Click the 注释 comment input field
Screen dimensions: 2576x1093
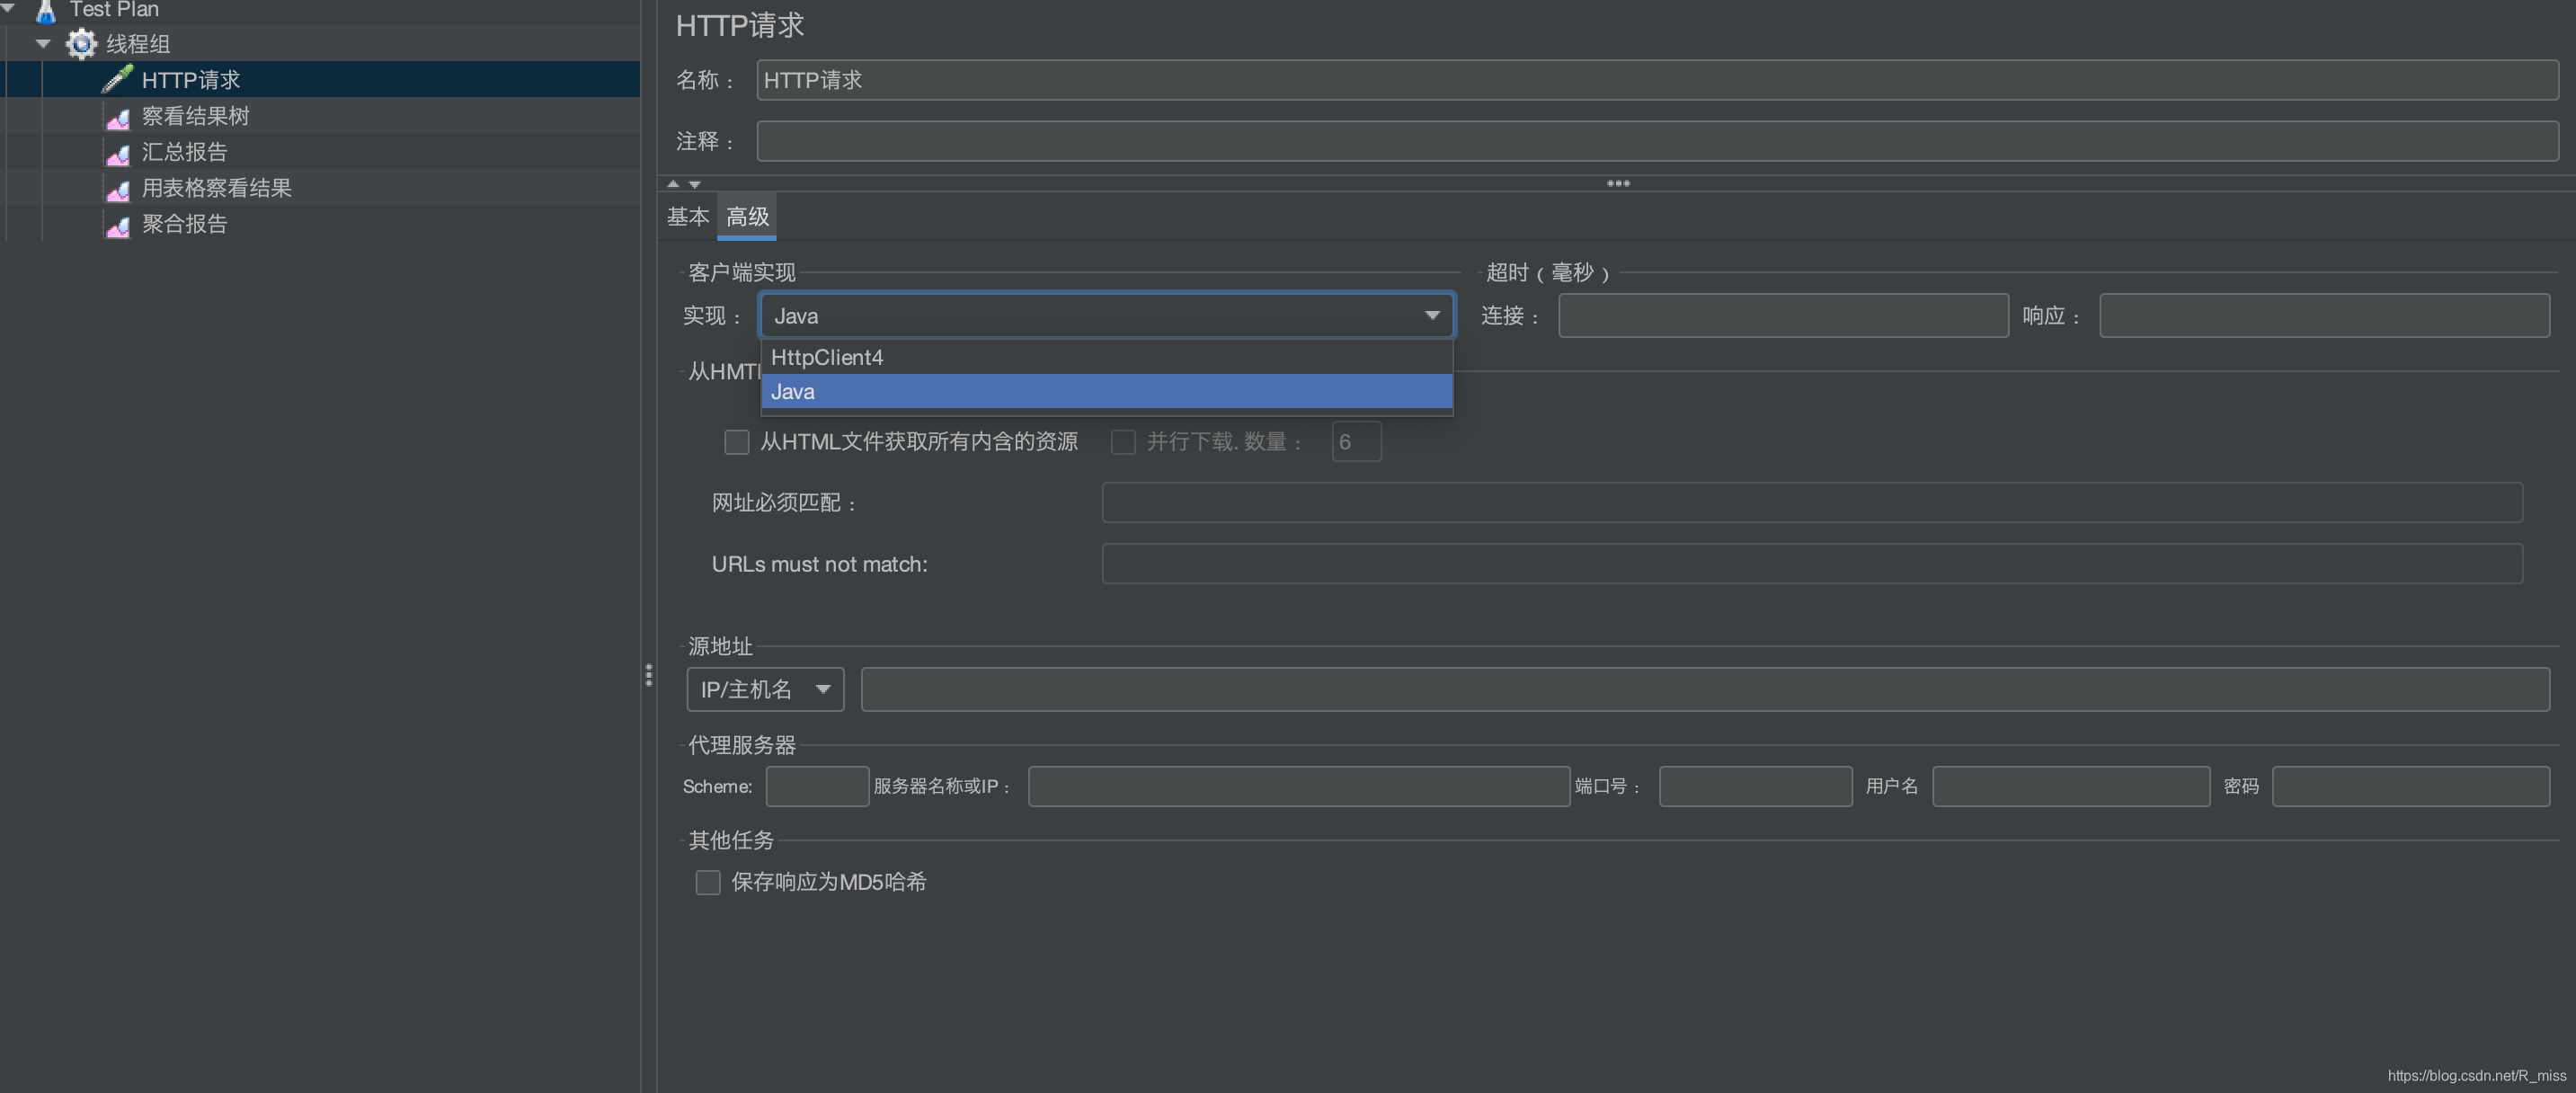click(1657, 141)
